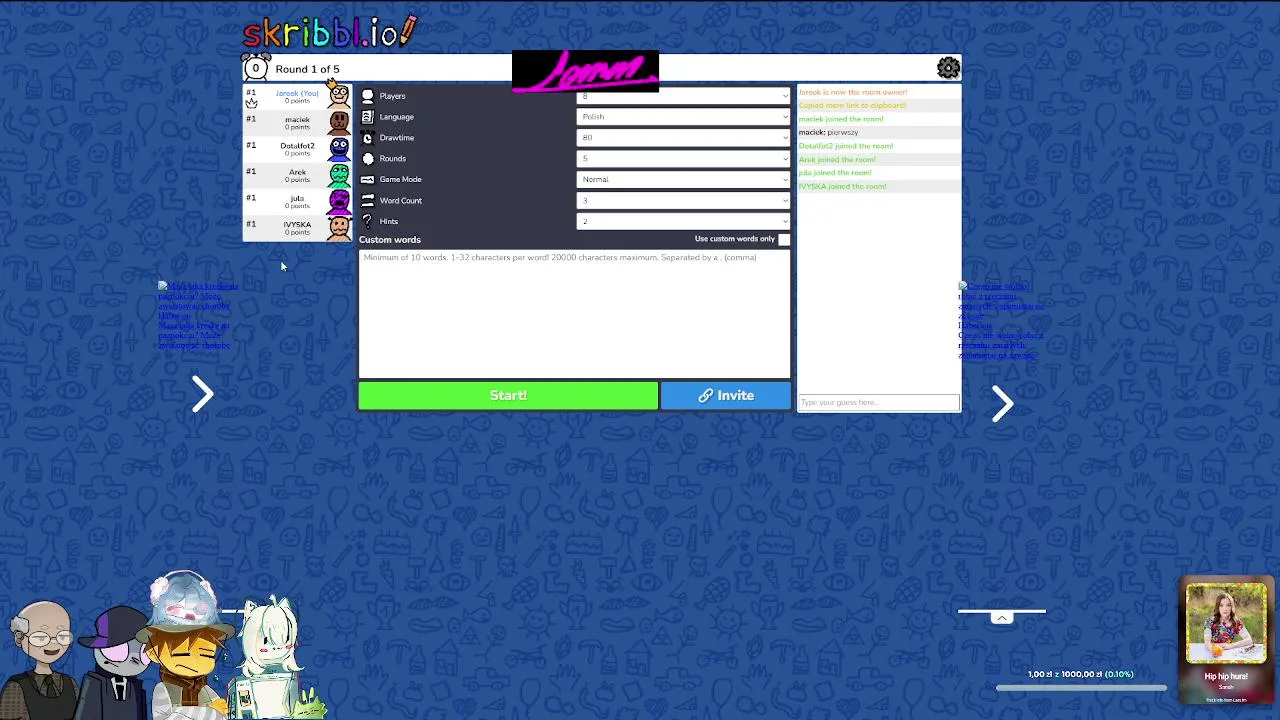Click the small up-arrow overlay button
The width and height of the screenshot is (1280, 720).
click(x=1002, y=618)
